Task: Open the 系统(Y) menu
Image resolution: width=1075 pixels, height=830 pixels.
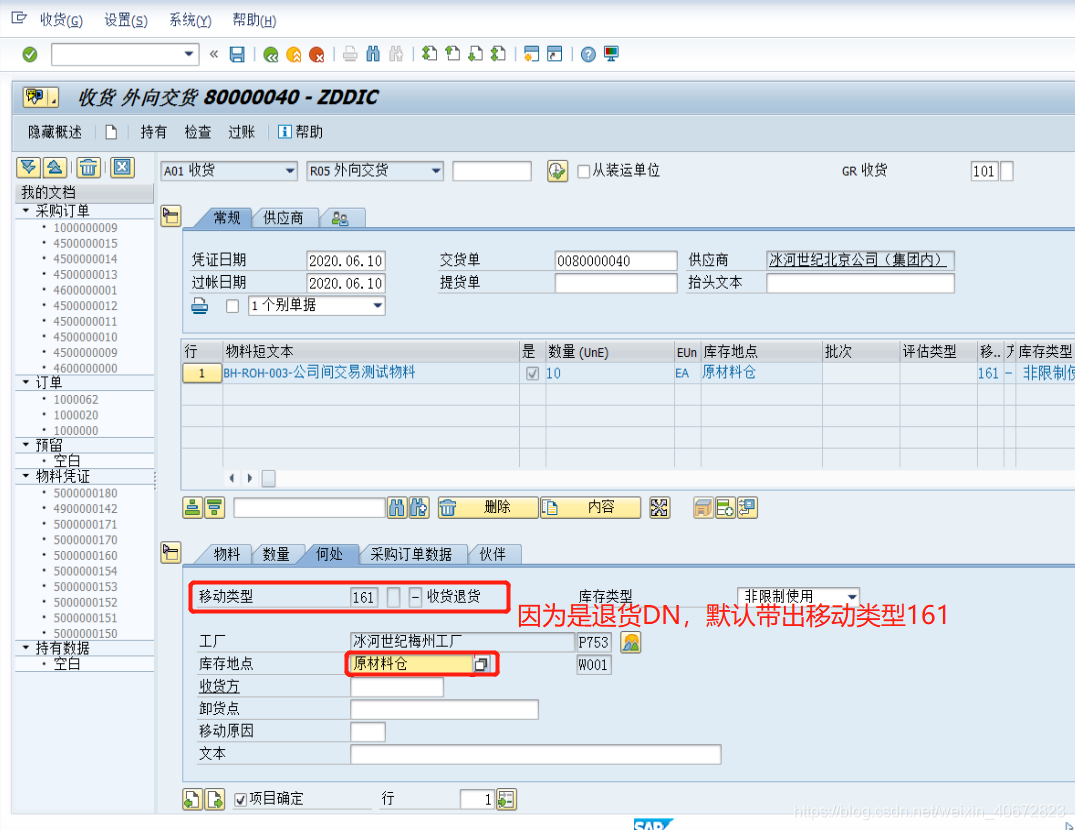Action: pos(190,20)
